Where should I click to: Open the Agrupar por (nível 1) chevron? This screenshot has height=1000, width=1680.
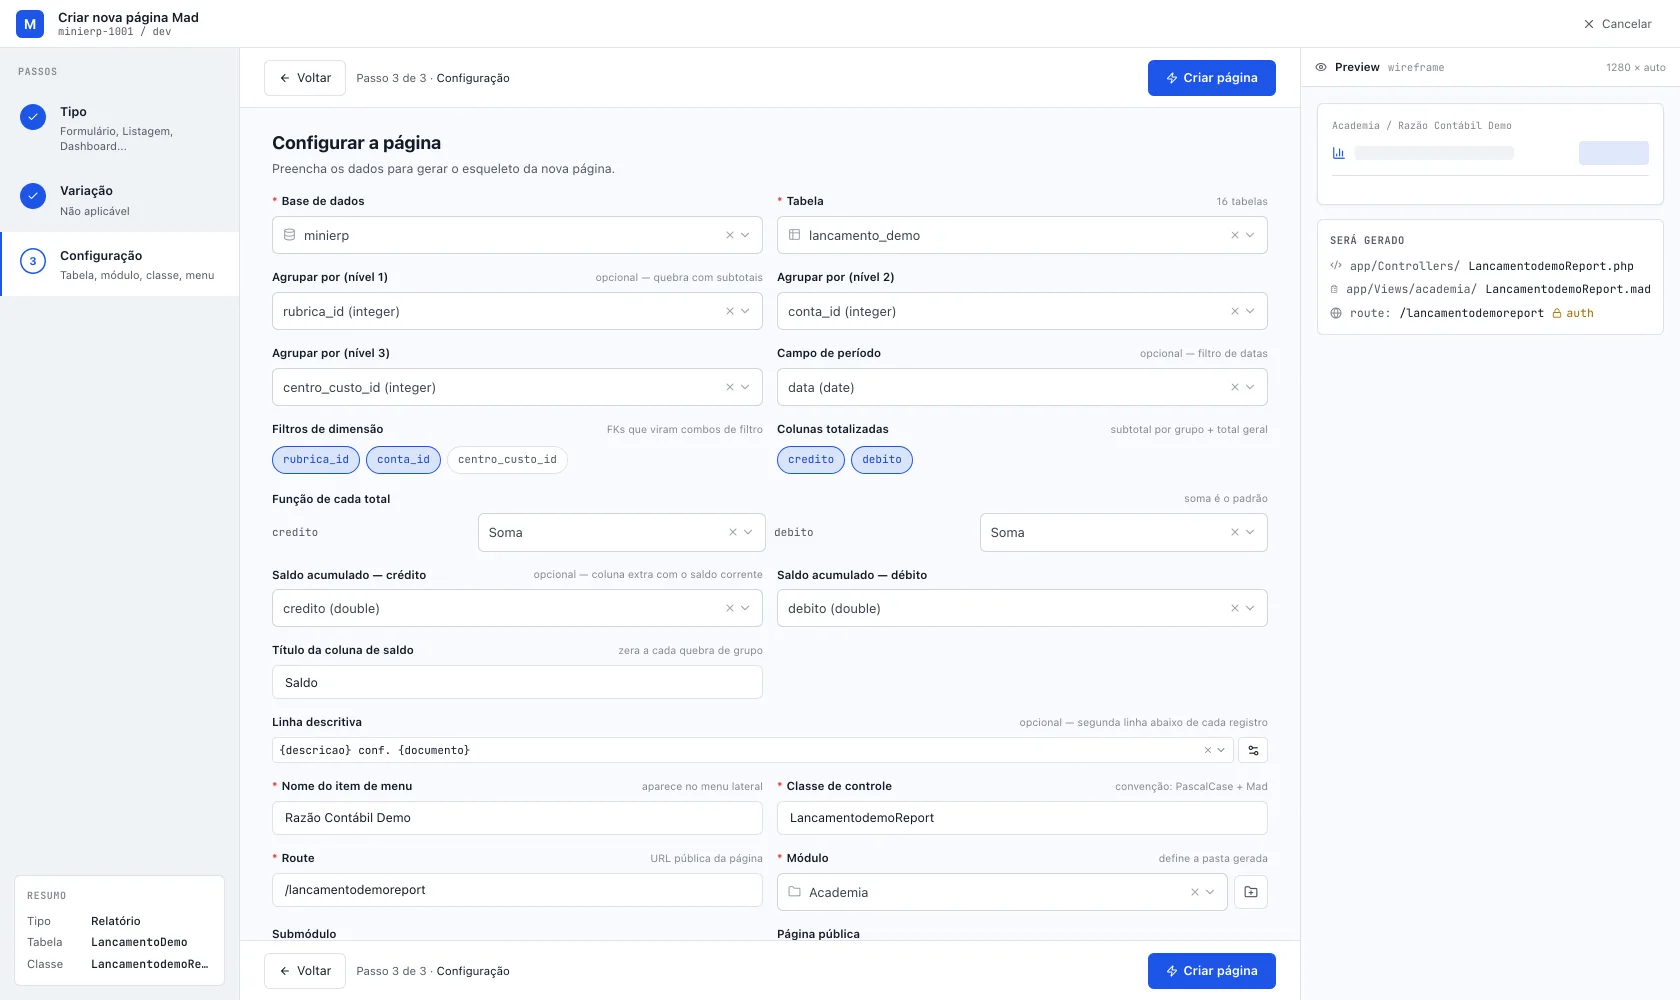click(745, 311)
